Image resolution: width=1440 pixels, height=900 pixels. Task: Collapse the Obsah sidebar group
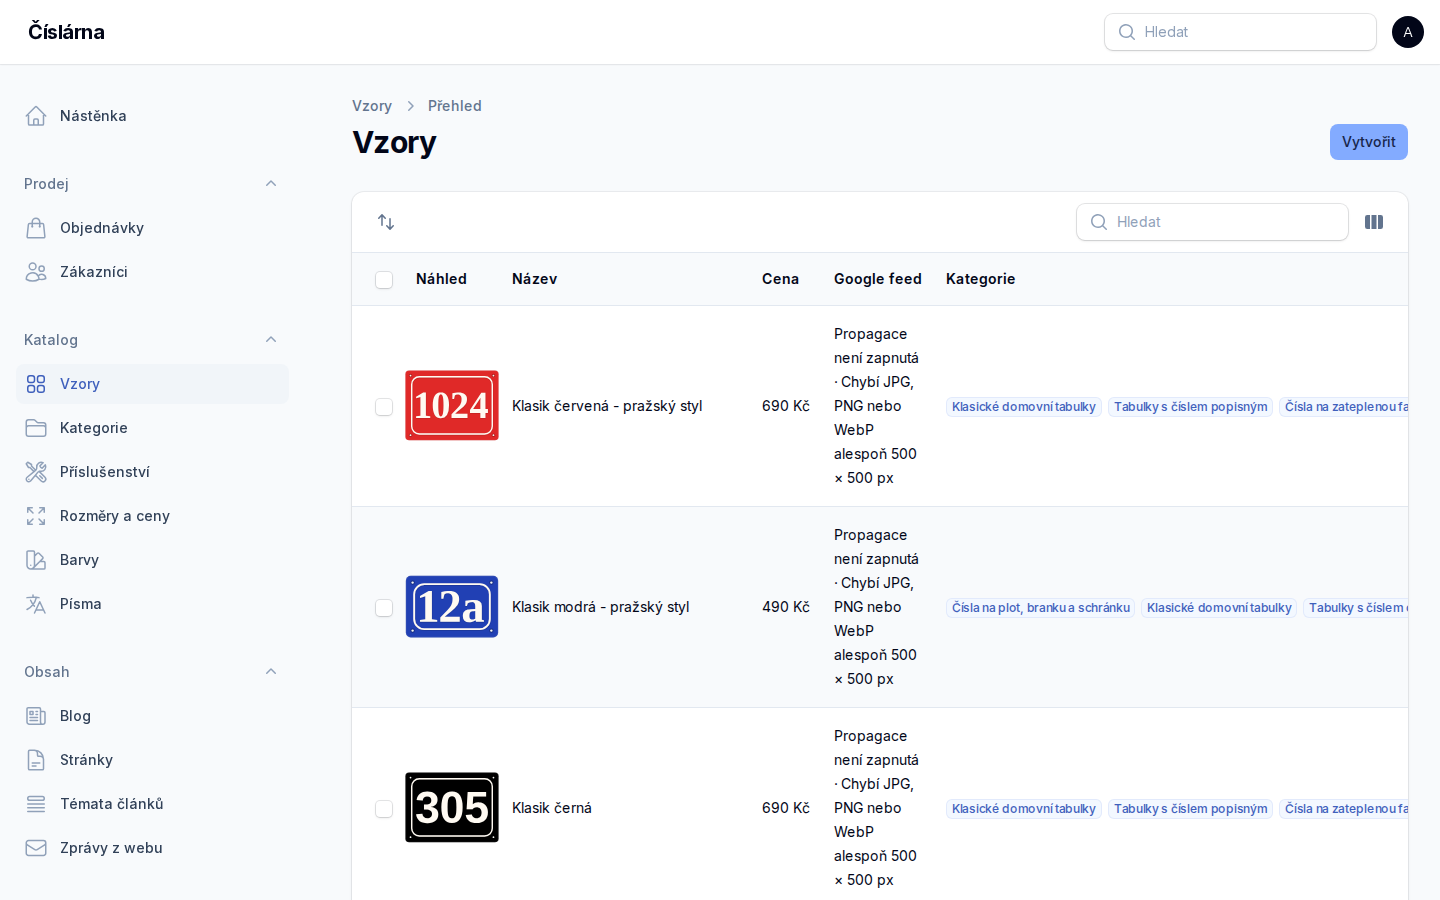(x=271, y=672)
